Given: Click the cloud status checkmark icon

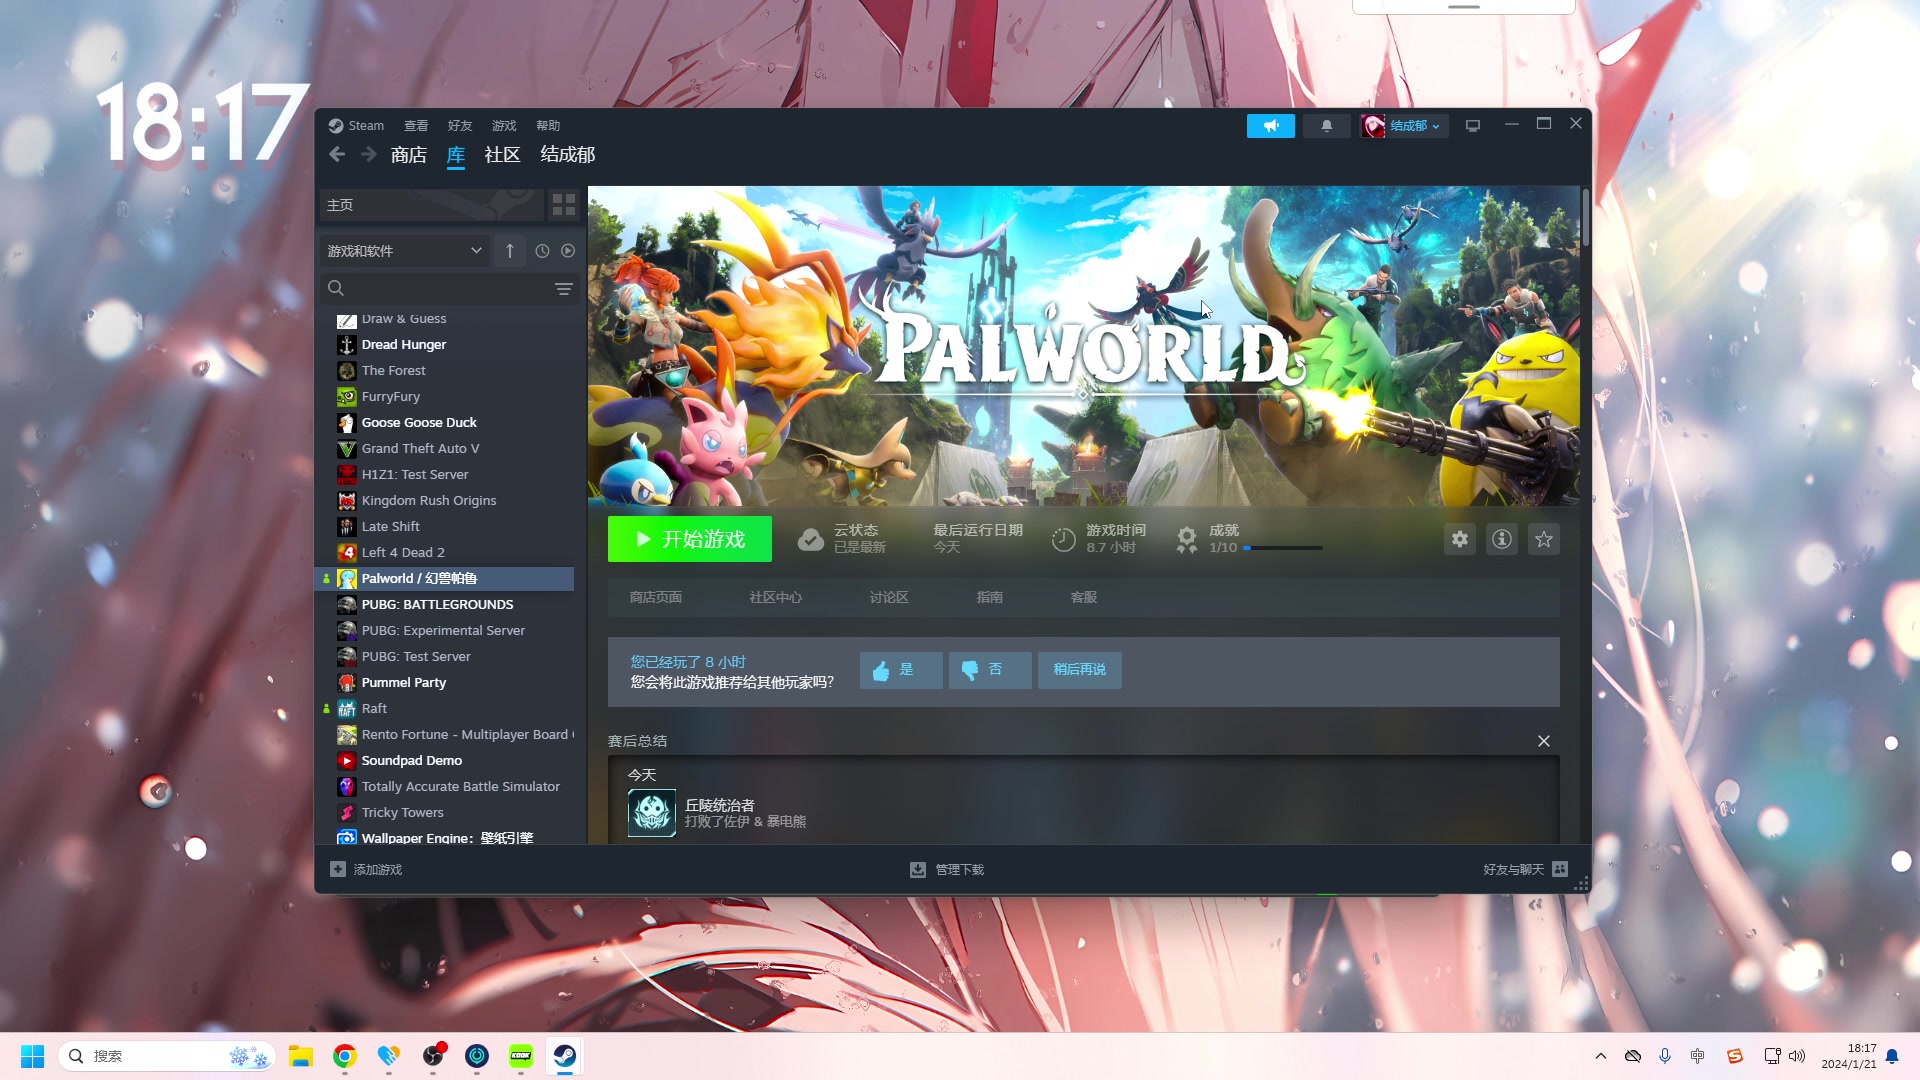Looking at the screenshot, I should (810, 540).
